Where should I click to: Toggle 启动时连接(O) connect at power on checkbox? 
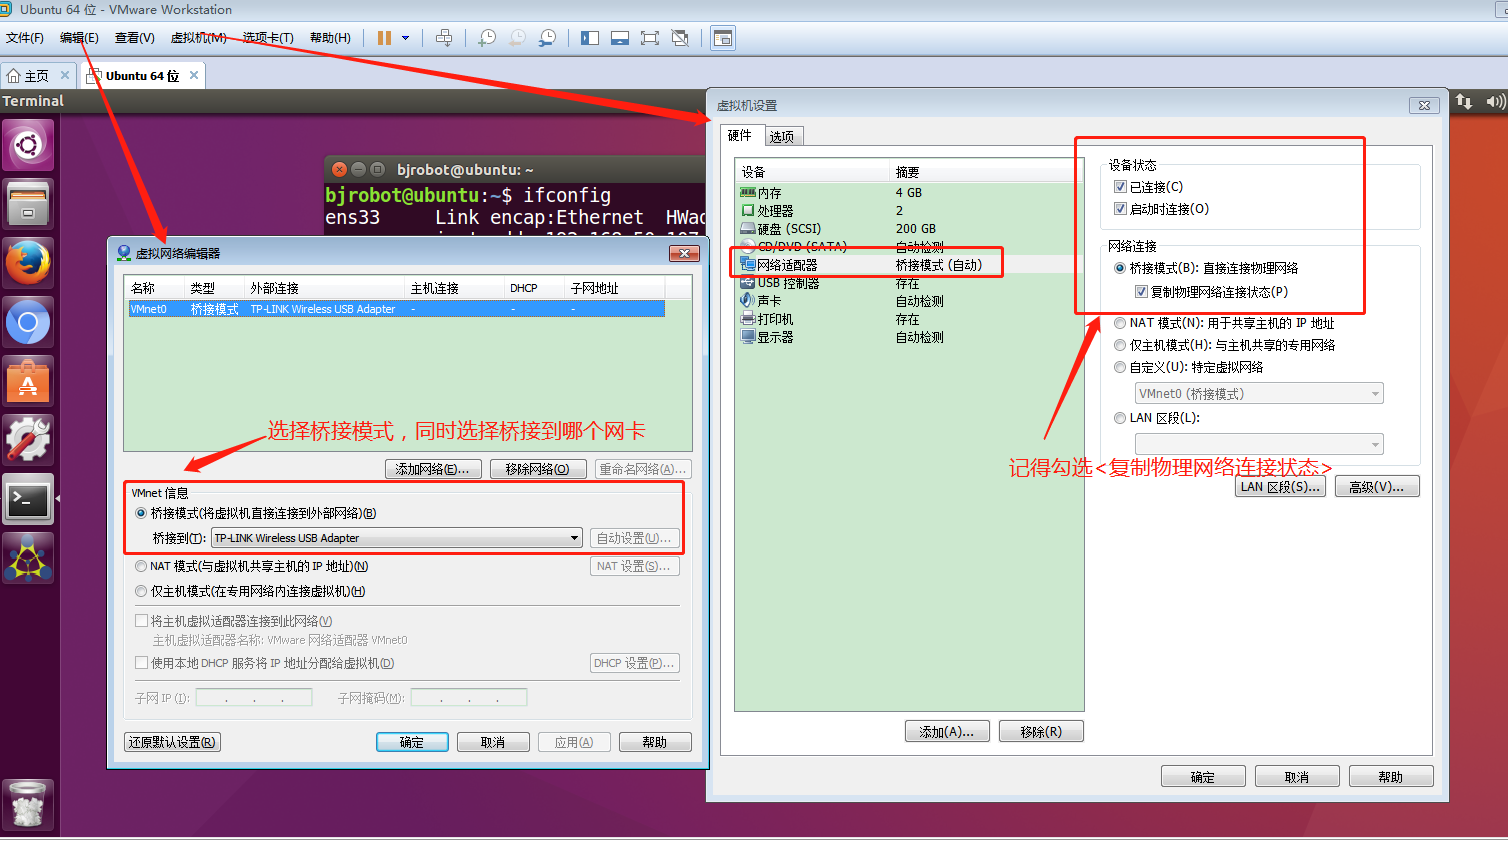(1120, 209)
